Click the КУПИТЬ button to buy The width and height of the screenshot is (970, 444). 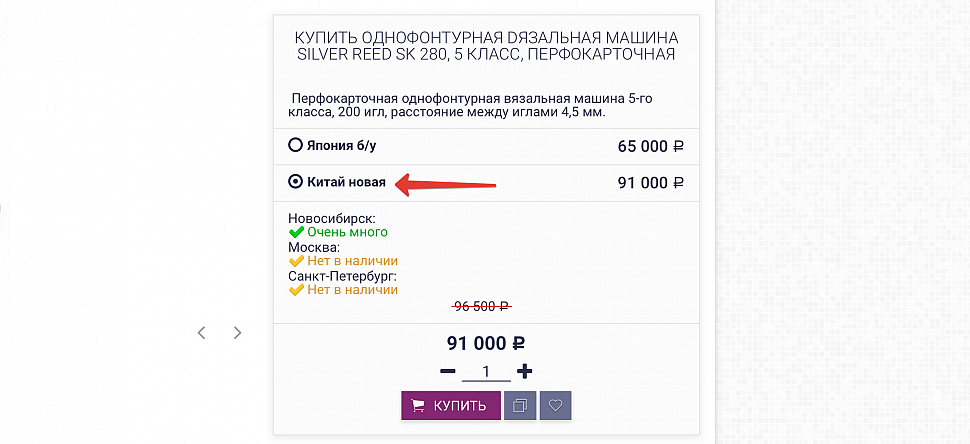click(x=450, y=406)
